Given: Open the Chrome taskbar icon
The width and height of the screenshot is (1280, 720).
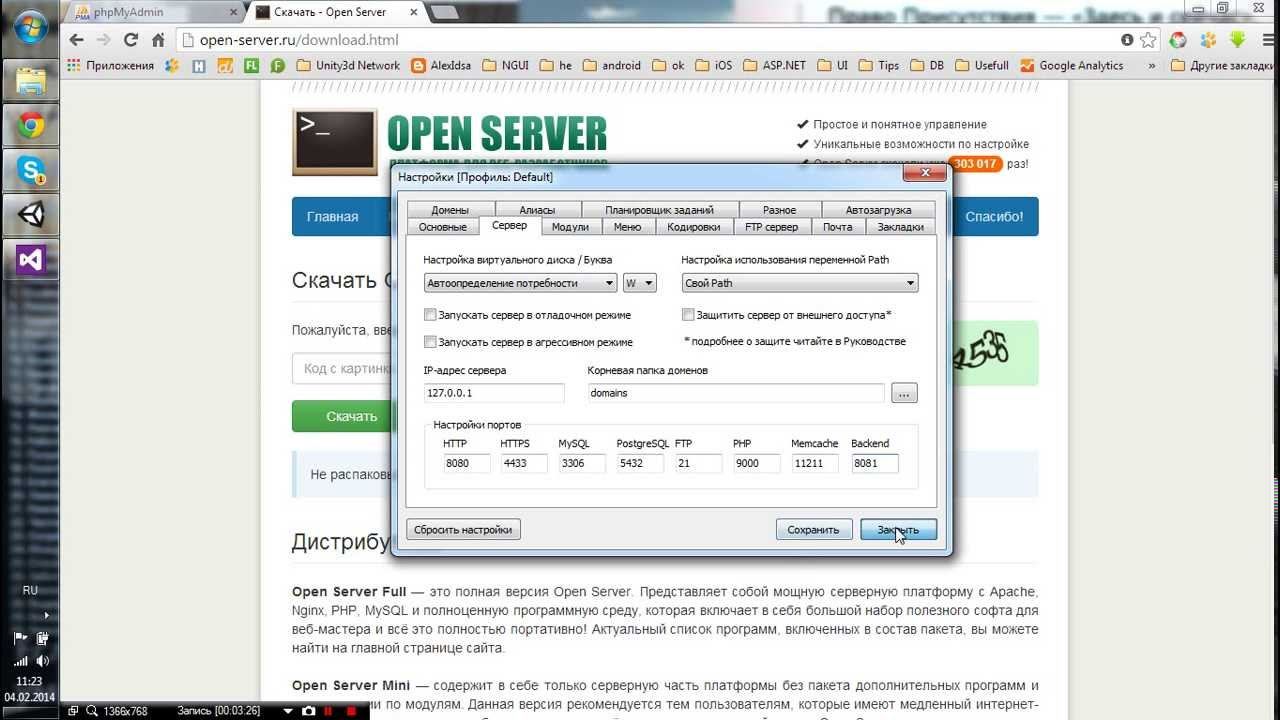Looking at the screenshot, I should coord(30,126).
